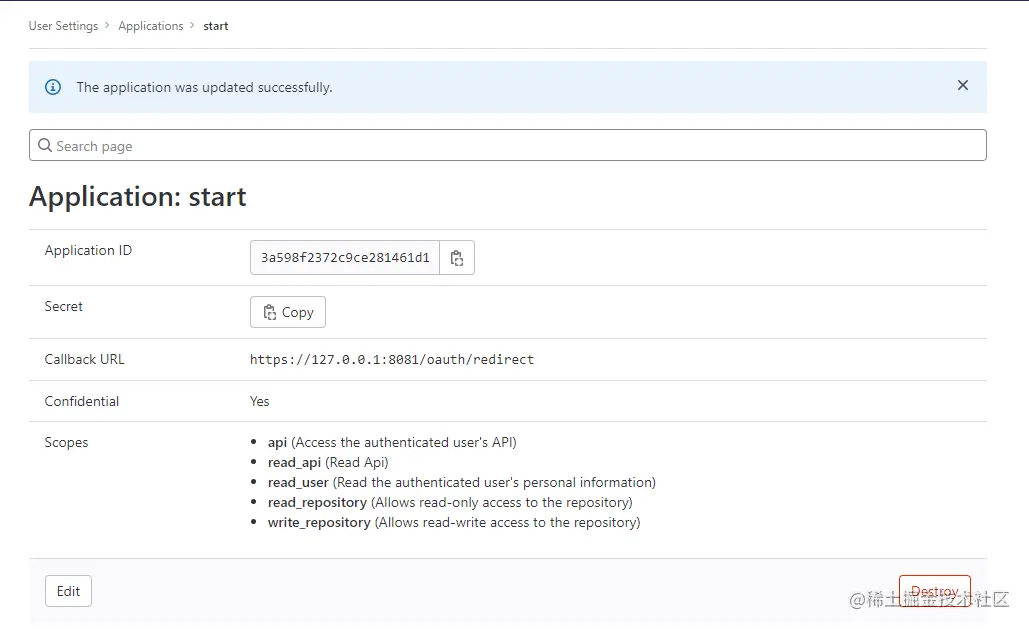The image size is (1029, 629).
Task: Copy the Application ID to clipboard
Action: click(457, 257)
